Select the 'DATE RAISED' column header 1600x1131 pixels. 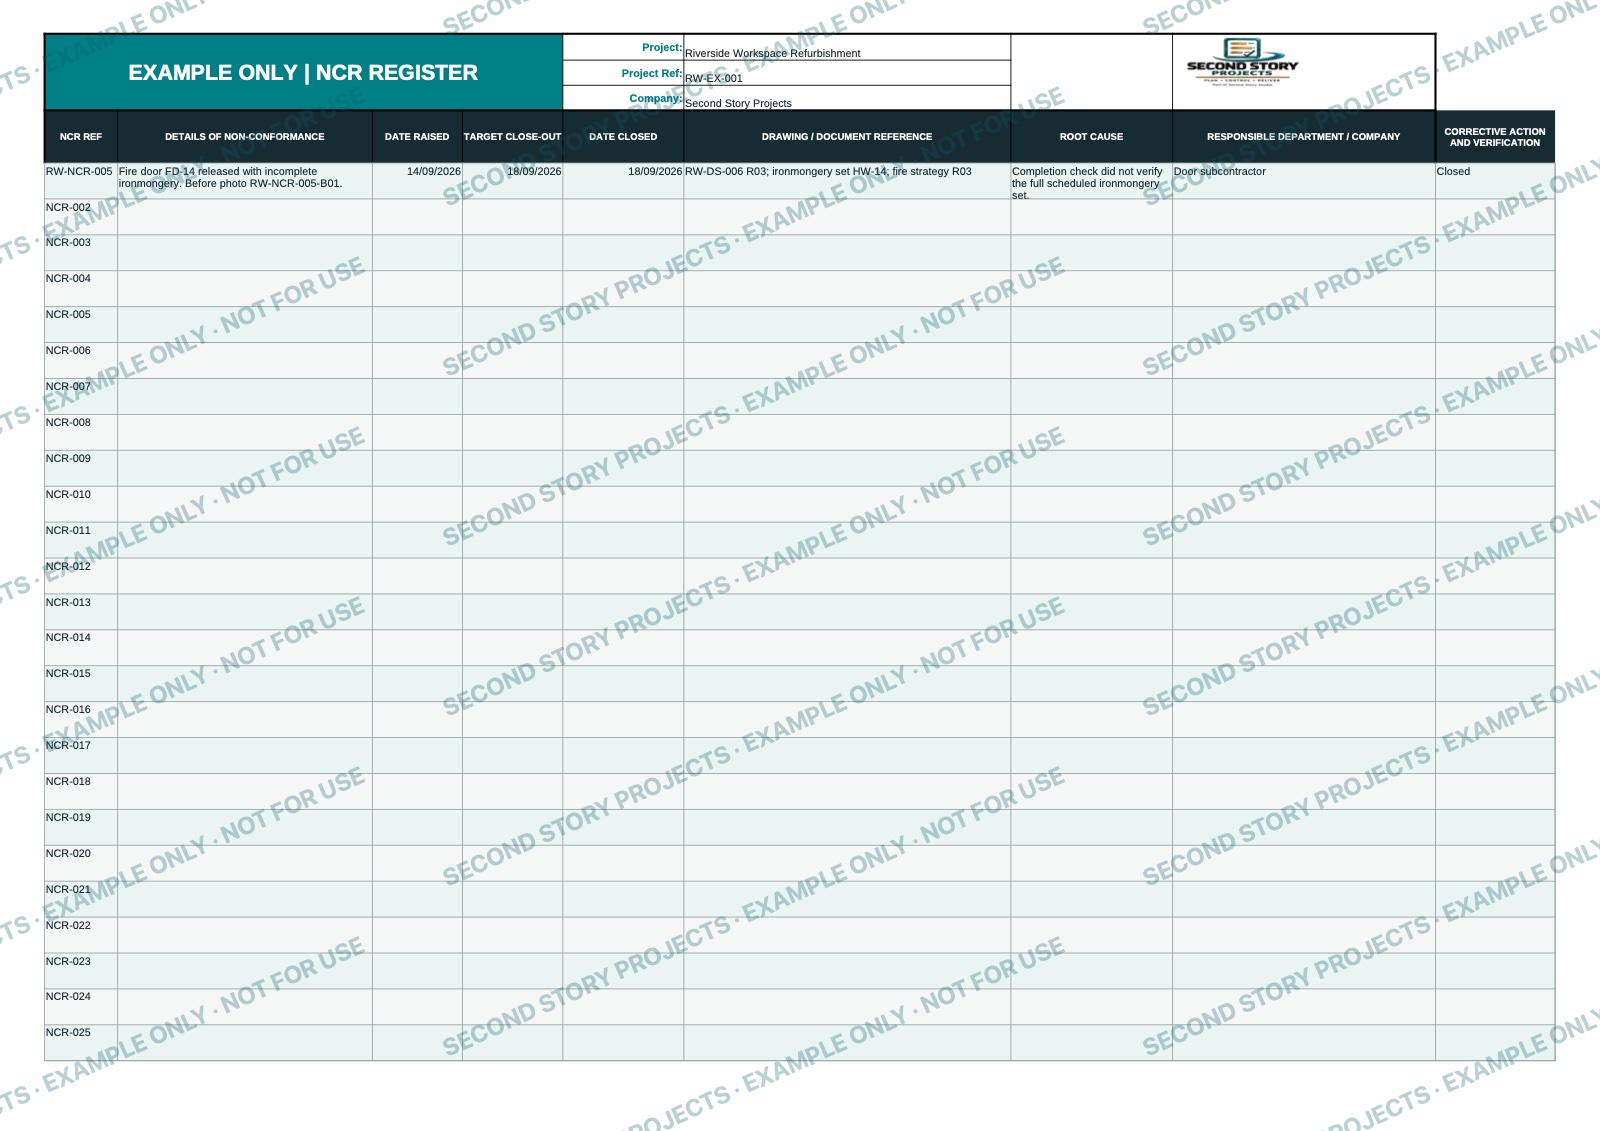417,137
